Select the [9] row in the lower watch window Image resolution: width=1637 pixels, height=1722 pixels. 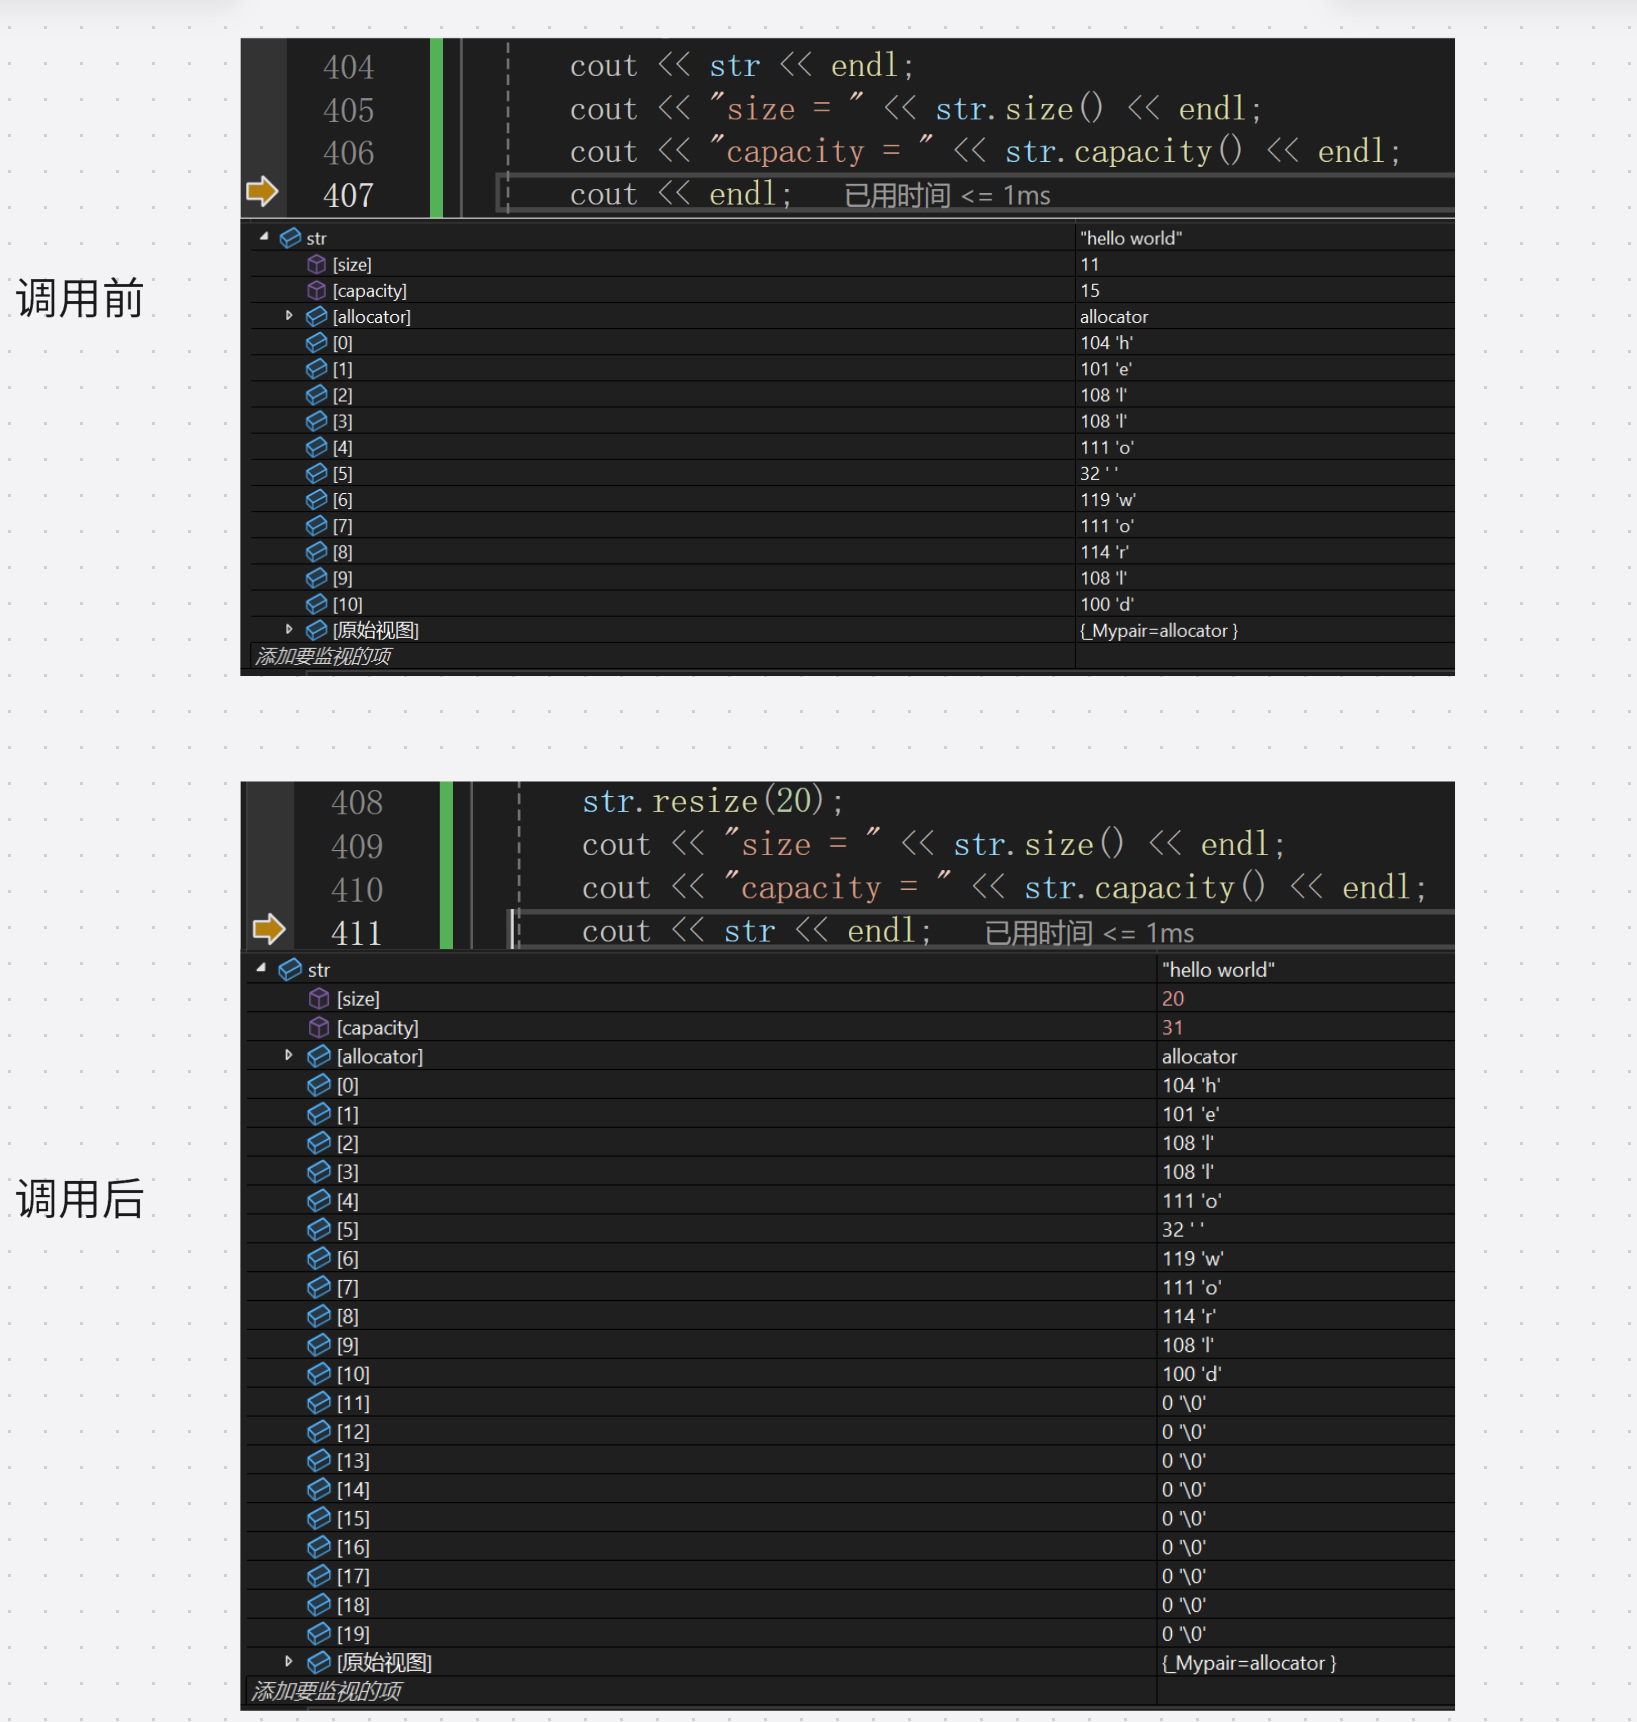tap(850, 1345)
